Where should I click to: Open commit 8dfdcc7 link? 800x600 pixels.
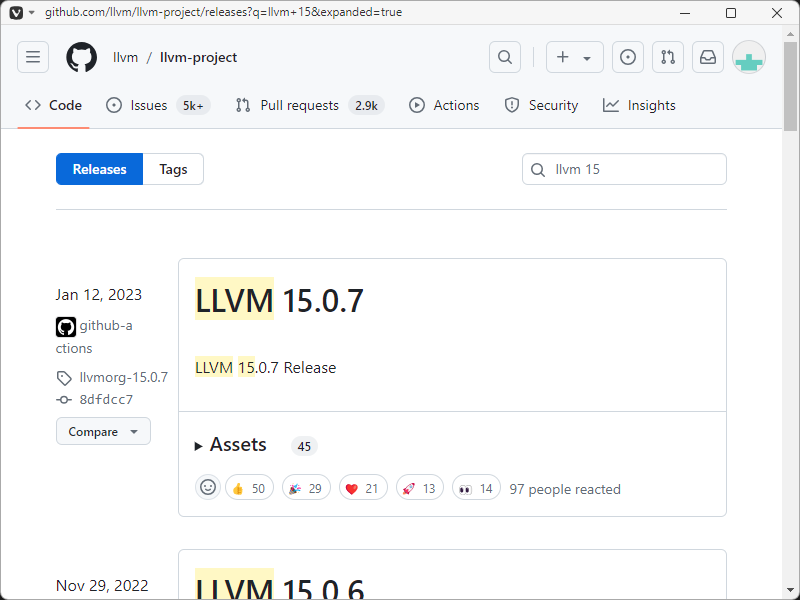click(x=106, y=399)
